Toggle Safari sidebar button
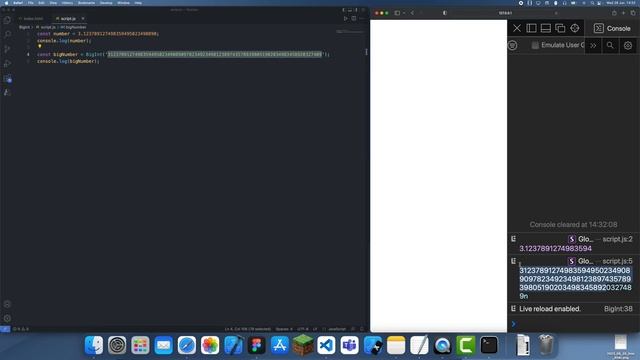 (397, 13)
